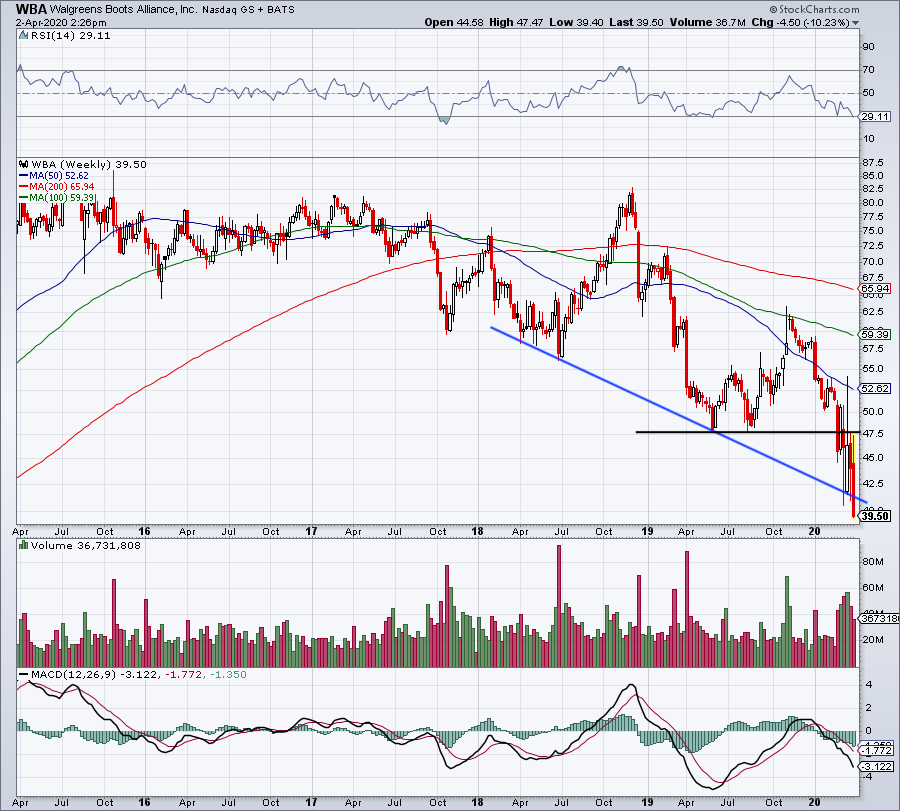Click the 65.94 red MA tag on price axis
This screenshot has width=900, height=811.
coord(875,289)
